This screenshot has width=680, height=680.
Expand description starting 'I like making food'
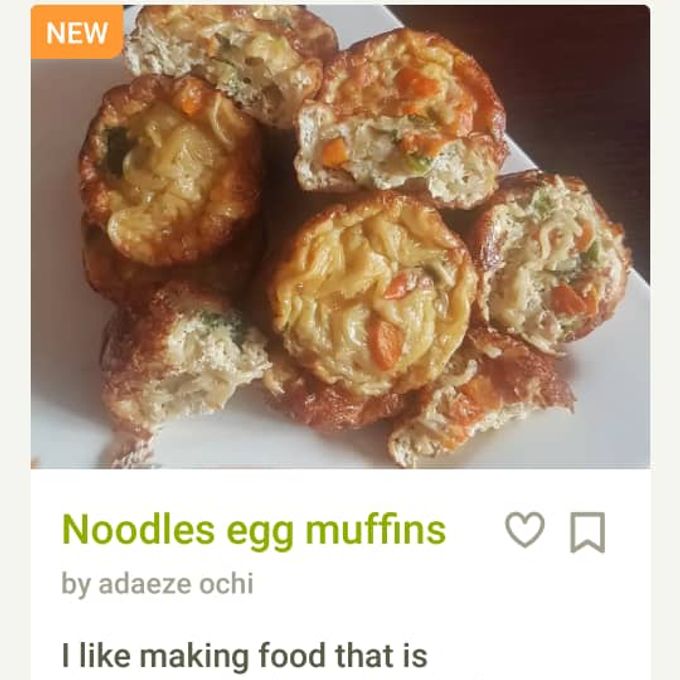[x=245, y=656]
